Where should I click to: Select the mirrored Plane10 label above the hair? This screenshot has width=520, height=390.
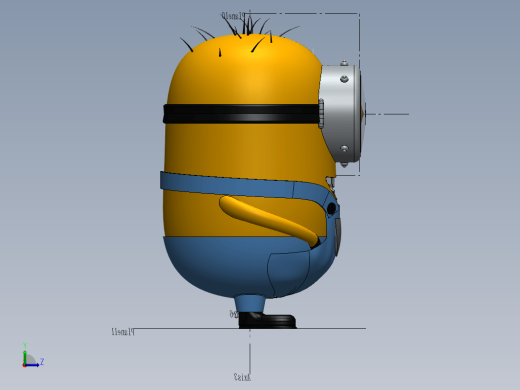pos(233,15)
